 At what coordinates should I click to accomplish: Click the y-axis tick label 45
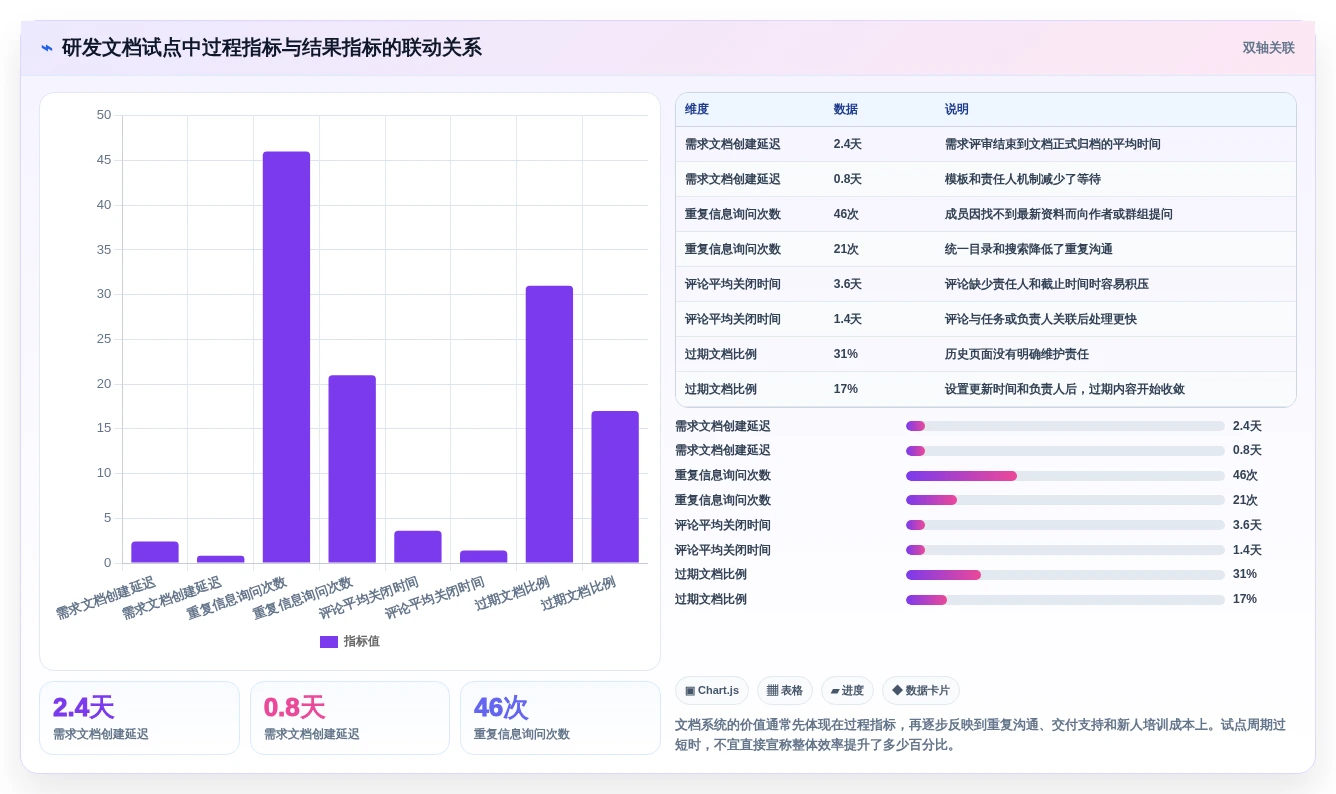pyautogui.click(x=104, y=160)
